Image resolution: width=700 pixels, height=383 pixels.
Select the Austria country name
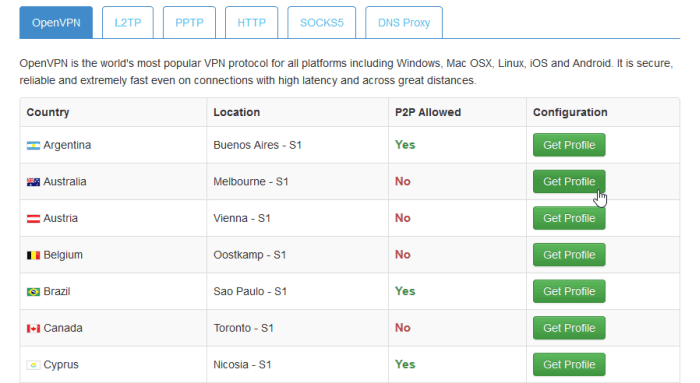click(x=60, y=218)
